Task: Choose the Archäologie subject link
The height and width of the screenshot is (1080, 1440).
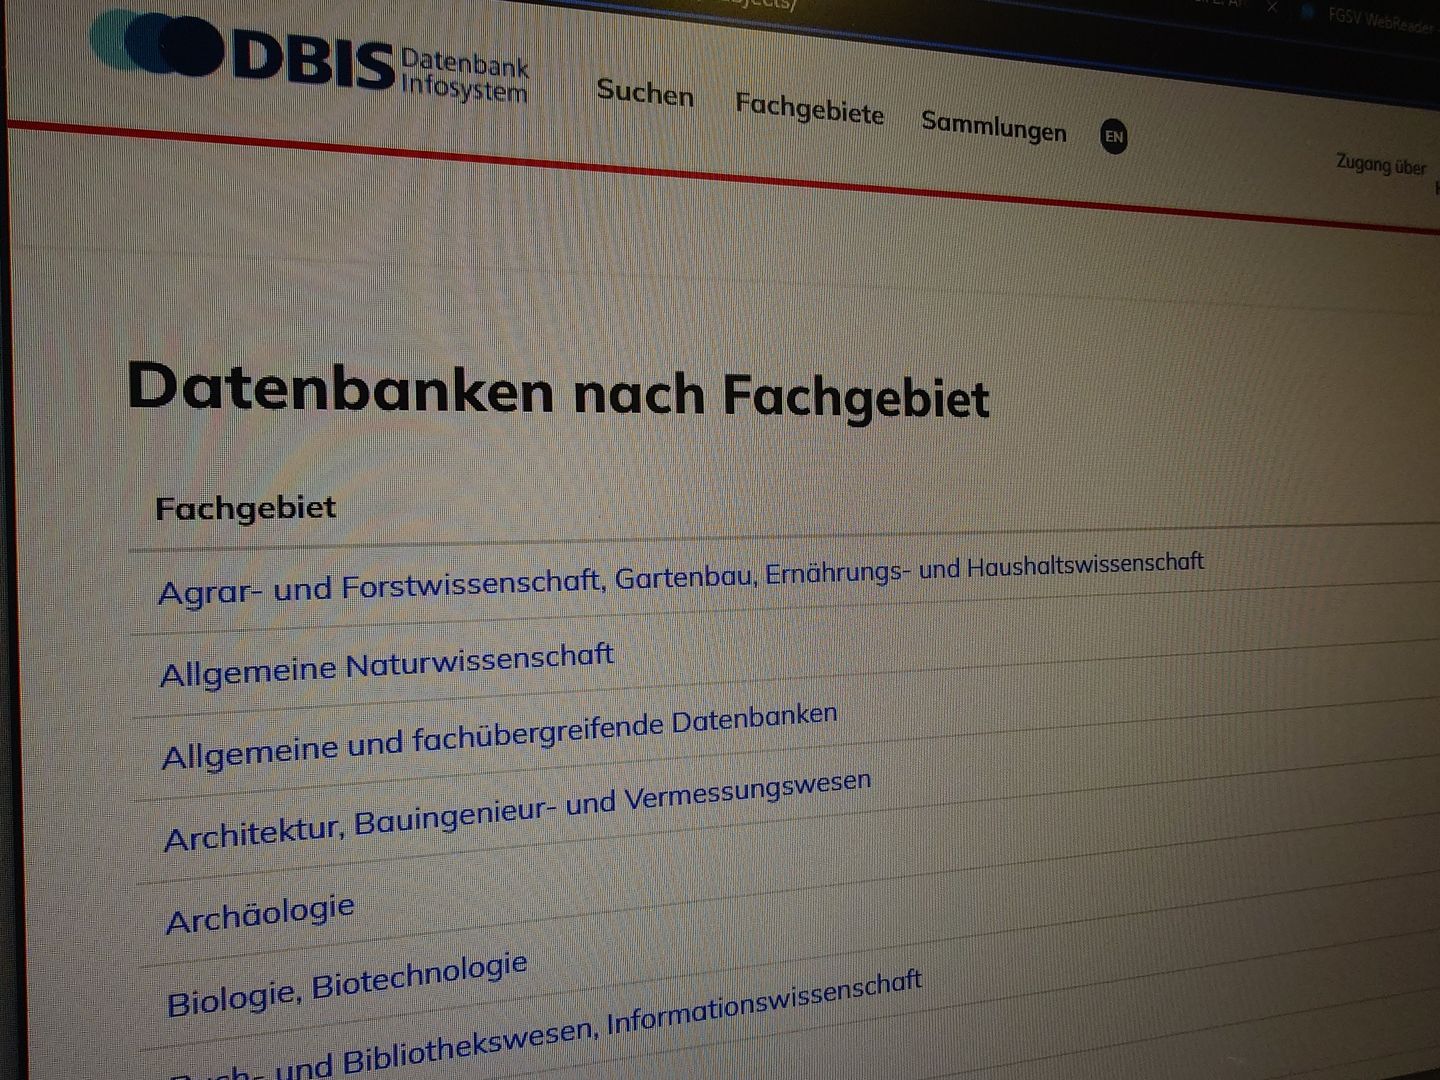Action: pyautogui.click(x=260, y=914)
